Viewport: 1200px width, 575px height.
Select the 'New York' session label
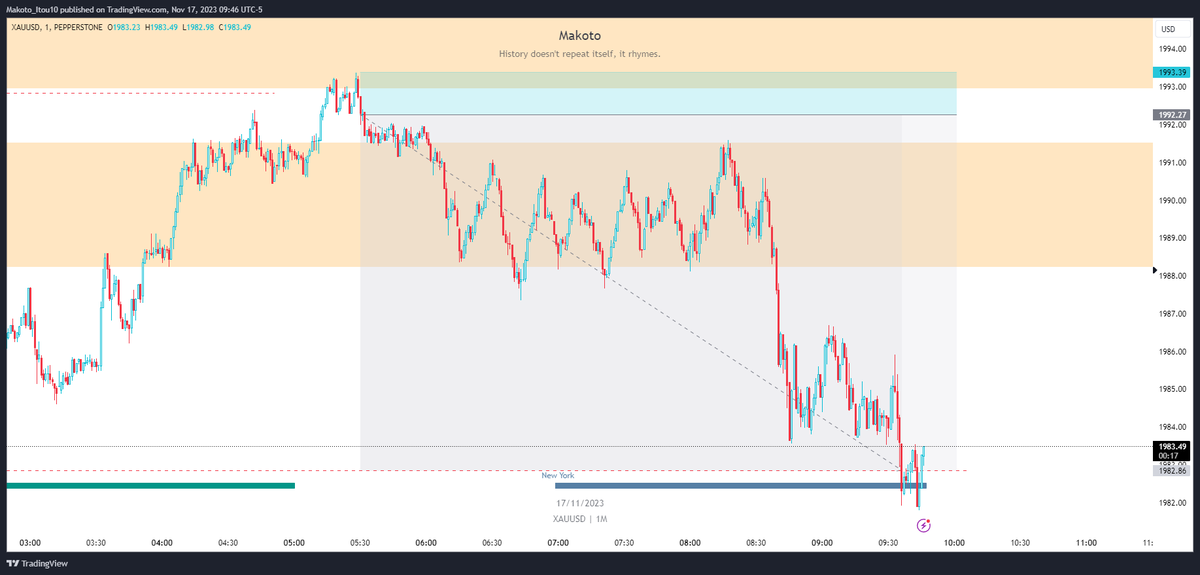click(558, 476)
